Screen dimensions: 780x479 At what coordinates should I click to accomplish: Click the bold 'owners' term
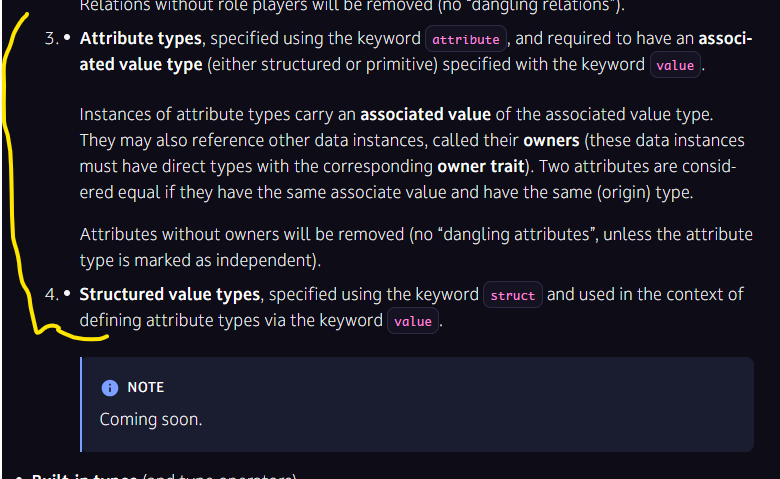(551, 140)
